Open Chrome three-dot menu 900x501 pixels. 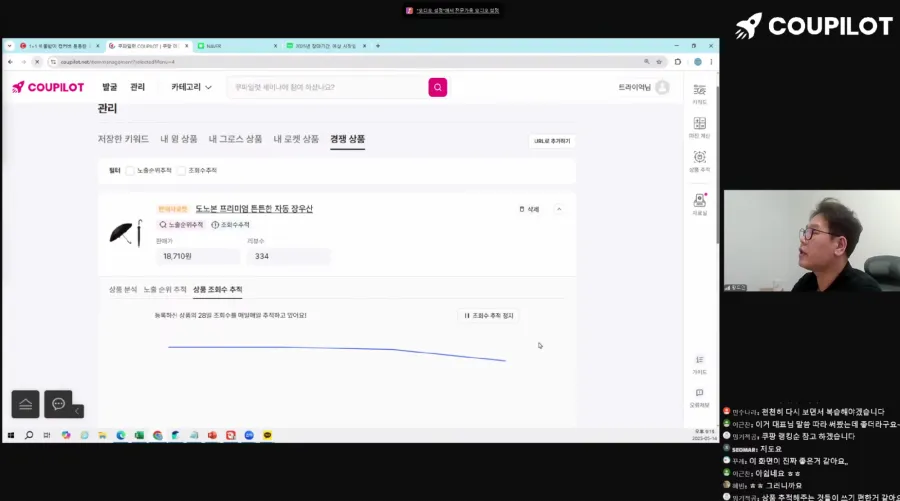click(x=711, y=61)
